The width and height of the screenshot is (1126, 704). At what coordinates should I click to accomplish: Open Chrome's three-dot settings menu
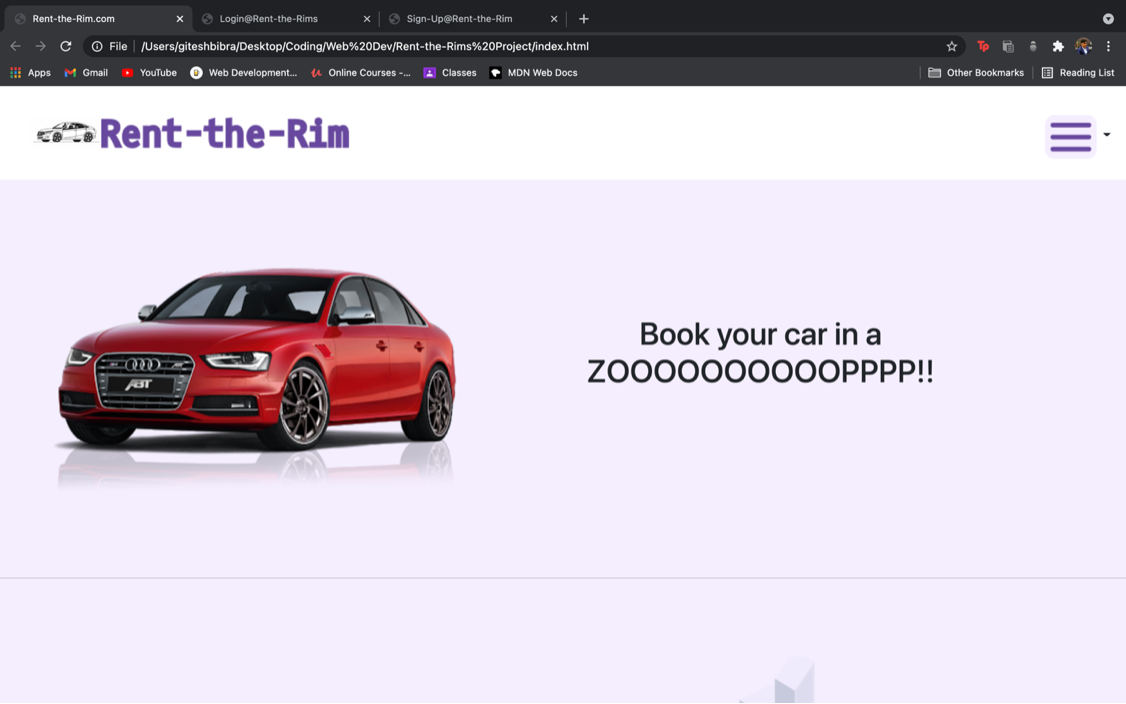pos(1107,46)
